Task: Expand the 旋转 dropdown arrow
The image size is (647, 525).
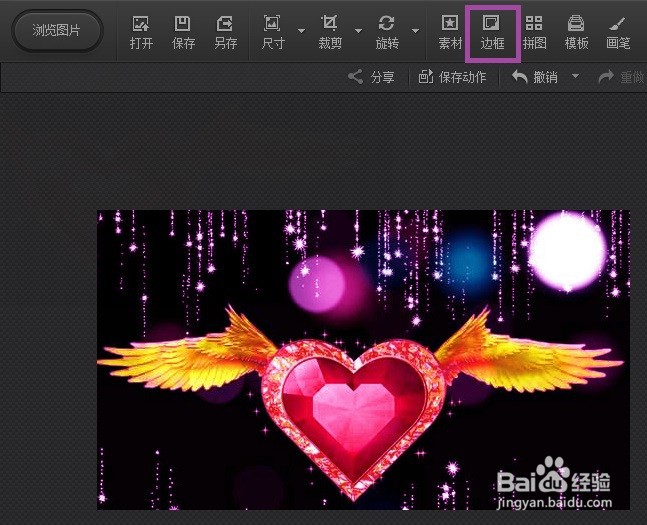Action: pos(416,31)
